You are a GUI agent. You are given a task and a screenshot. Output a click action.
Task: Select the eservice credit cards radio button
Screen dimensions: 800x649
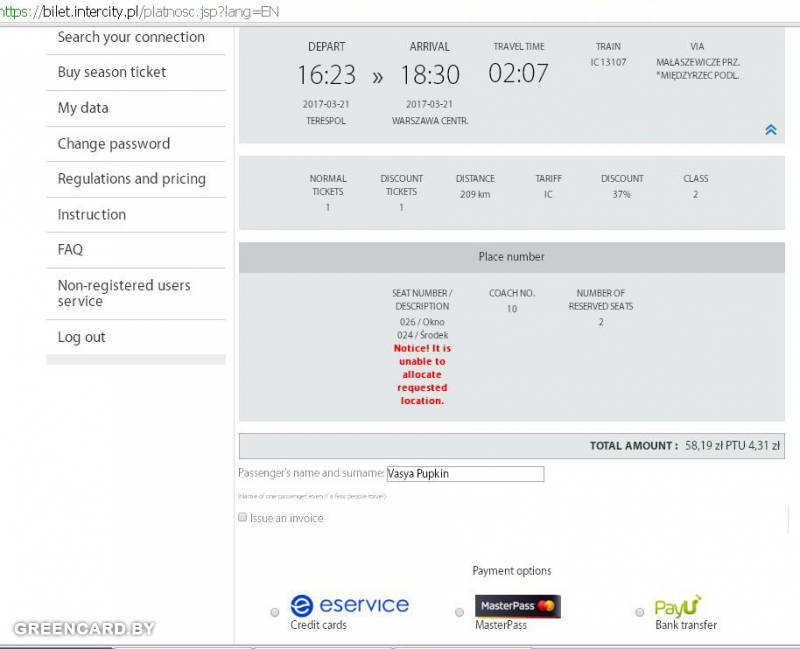point(275,612)
